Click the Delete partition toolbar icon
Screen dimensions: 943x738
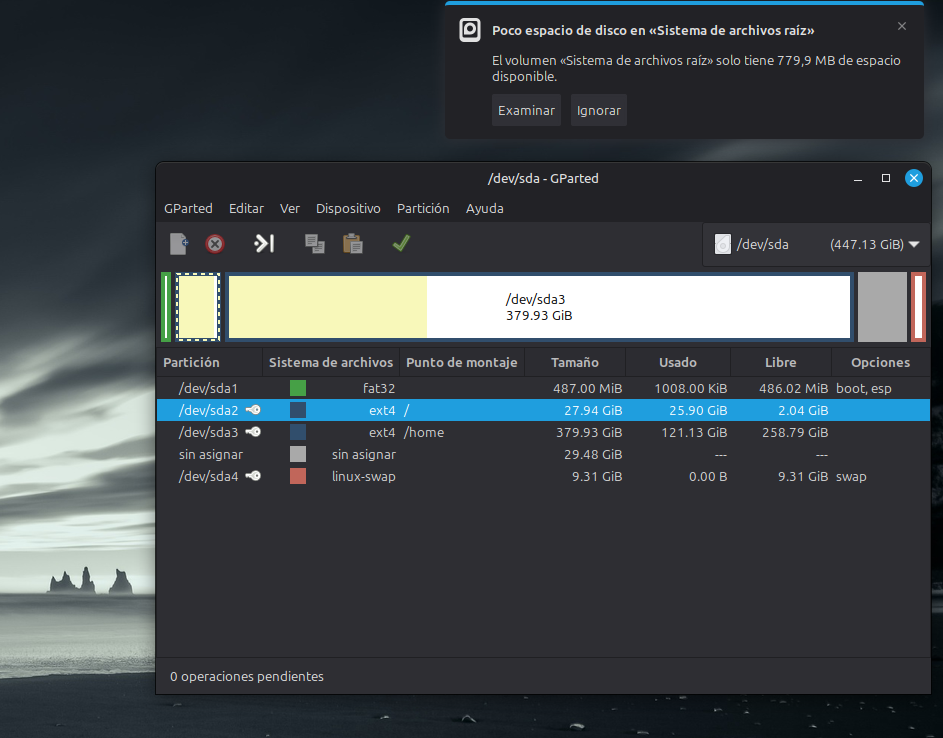pyautogui.click(x=215, y=243)
